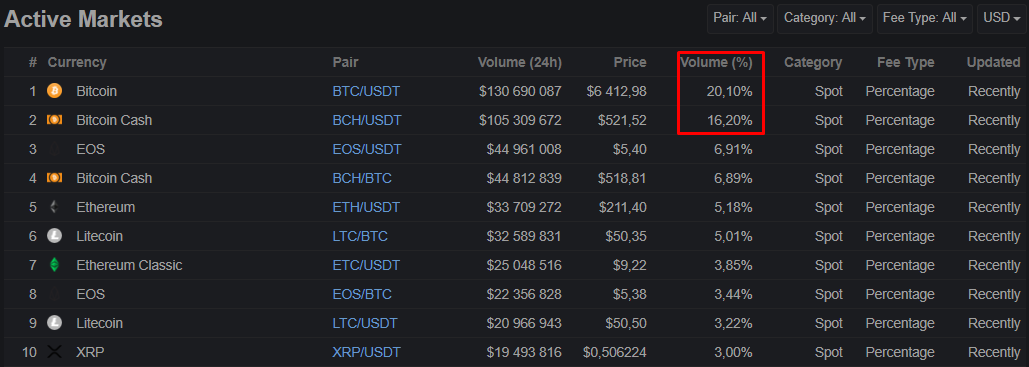Open the EOS/USDT pair link
The height and width of the screenshot is (367, 1029).
367,150
